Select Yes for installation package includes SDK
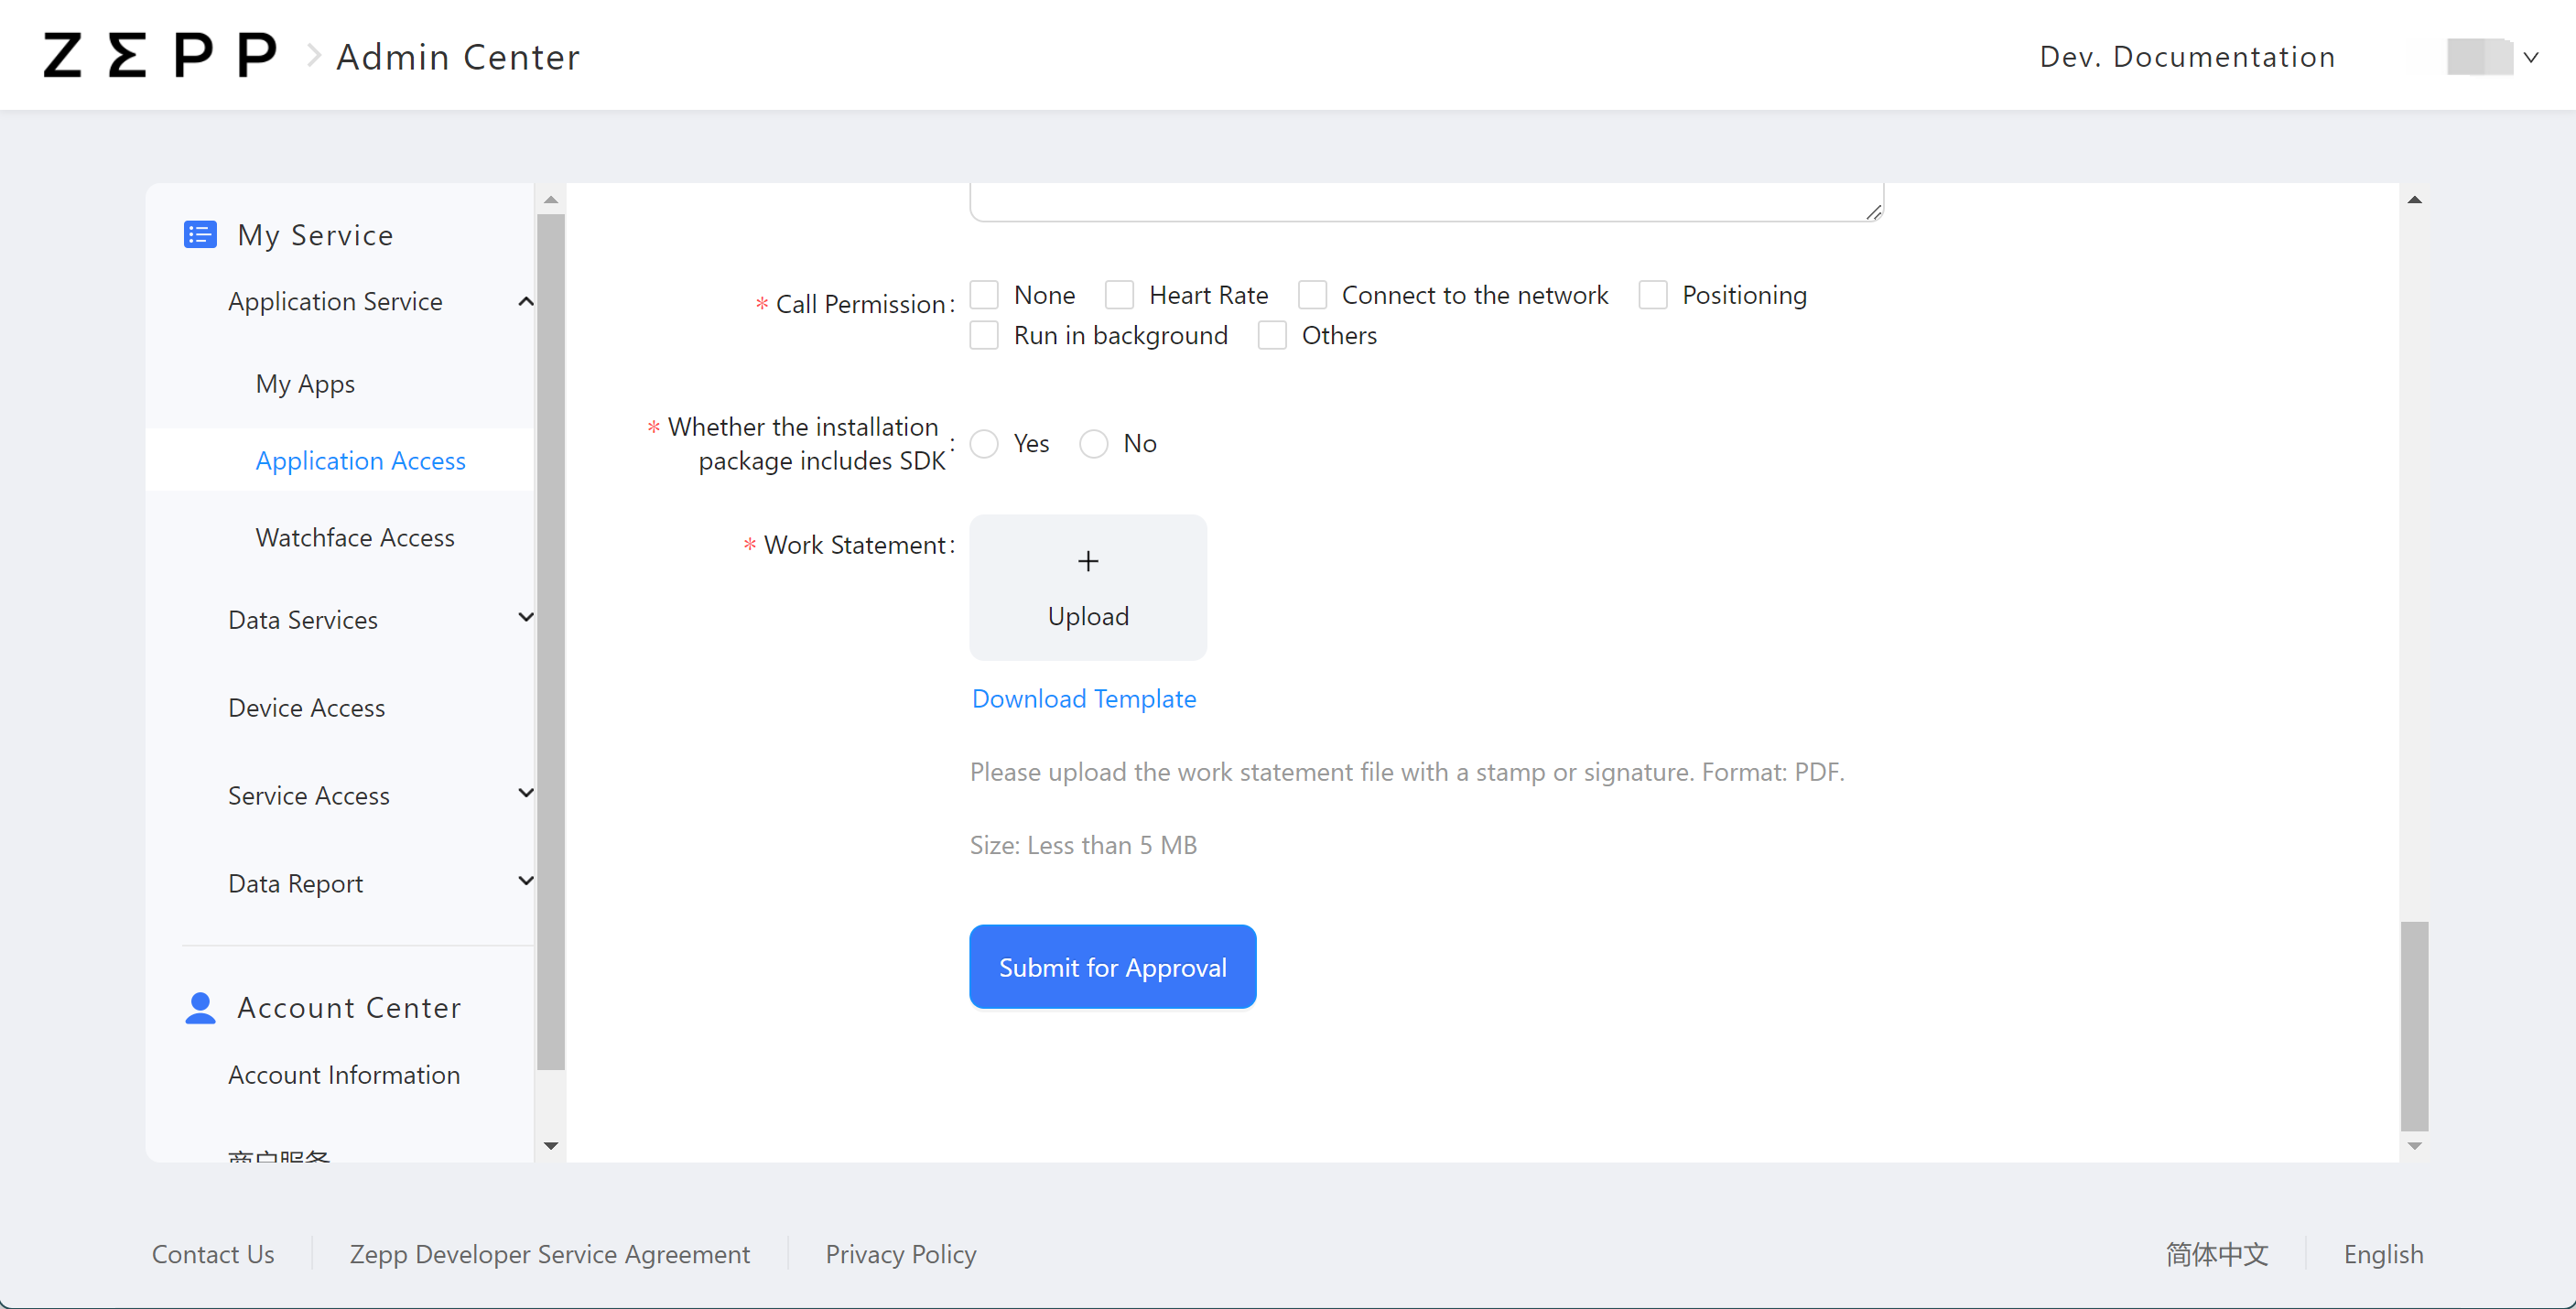This screenshot has height=1309, width=2576. [984, 444]
